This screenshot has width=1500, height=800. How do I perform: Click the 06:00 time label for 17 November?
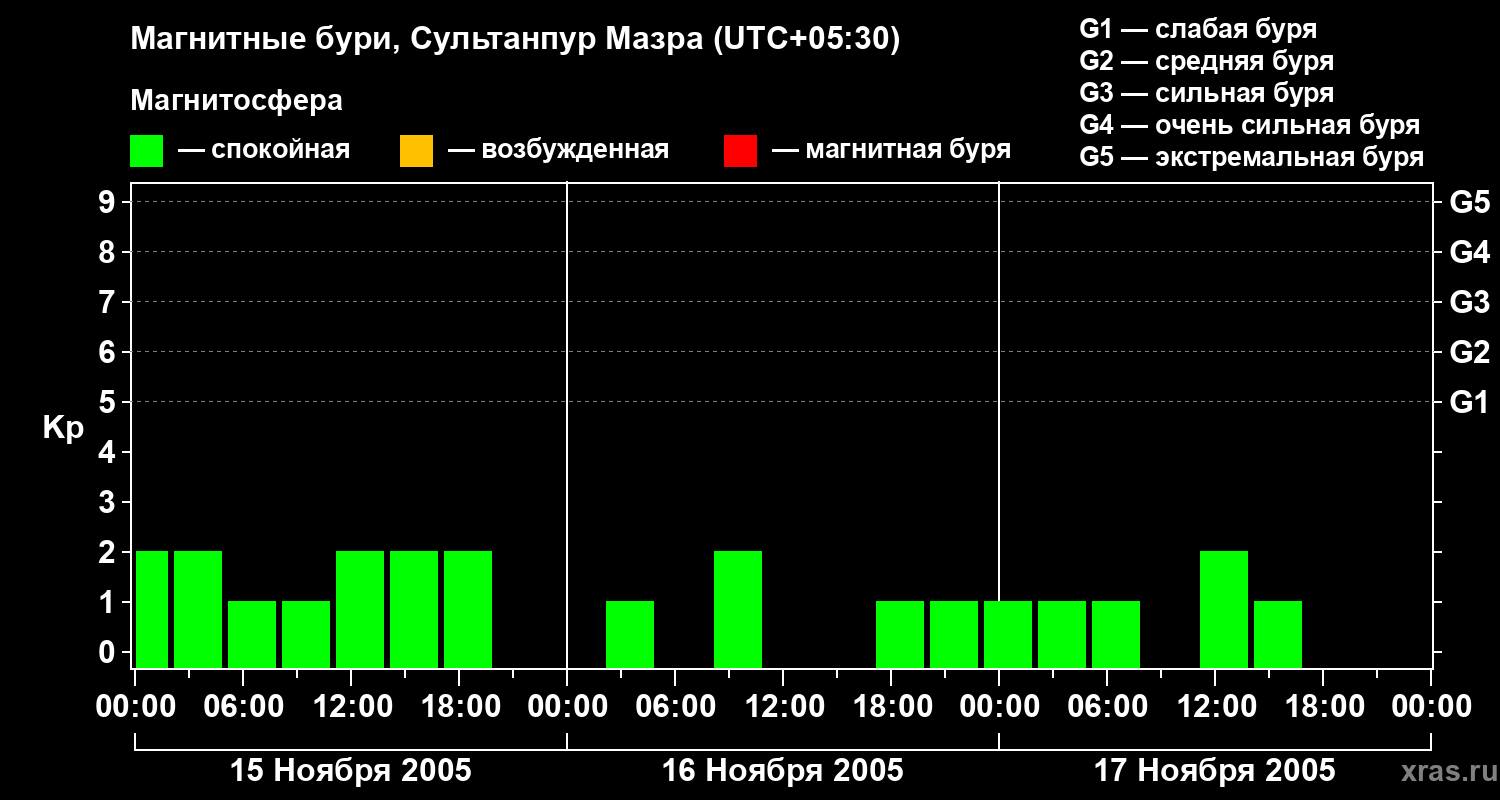pyautogui.click(x=1107, y=706)
